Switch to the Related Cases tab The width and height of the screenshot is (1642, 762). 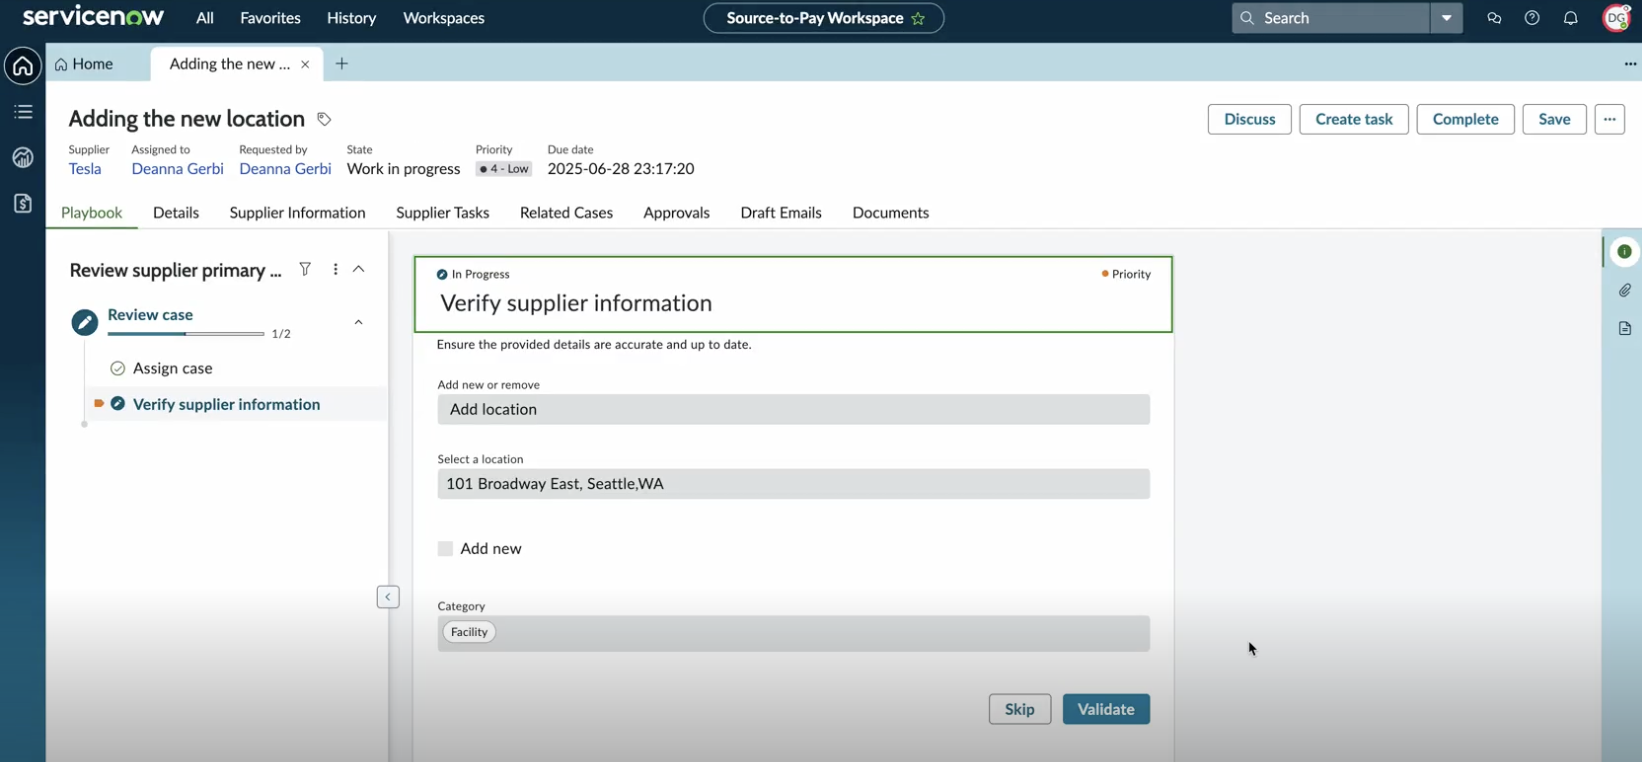(x=566, y=212)
